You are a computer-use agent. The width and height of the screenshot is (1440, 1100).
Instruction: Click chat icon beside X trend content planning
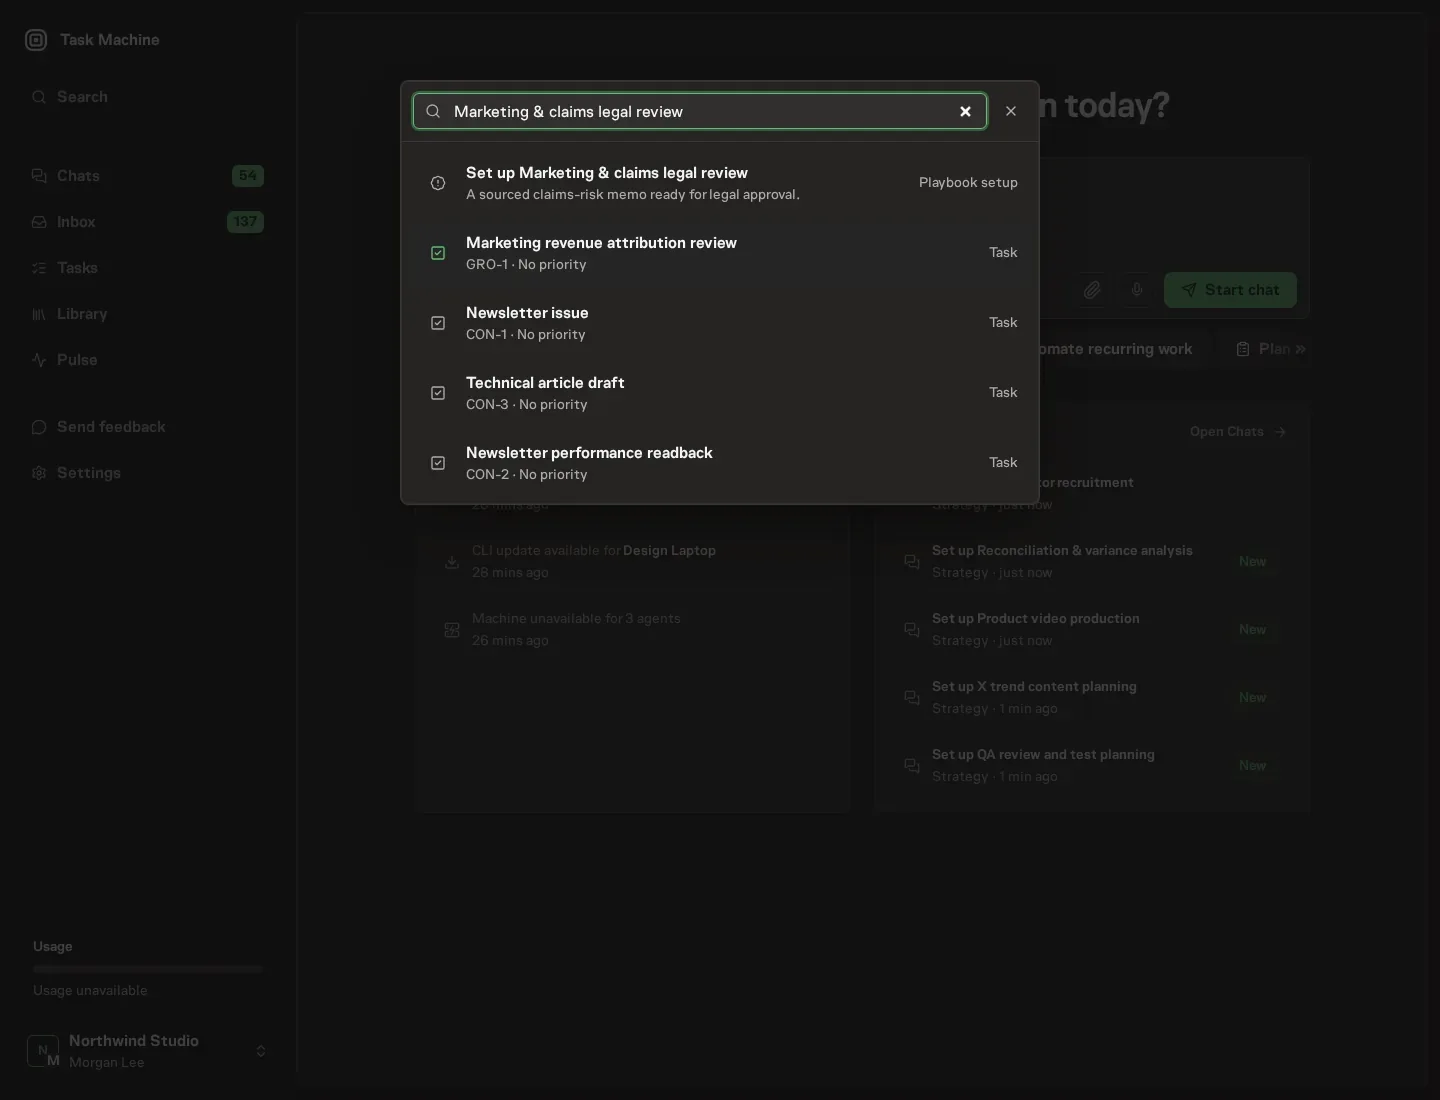click(912, 698)
